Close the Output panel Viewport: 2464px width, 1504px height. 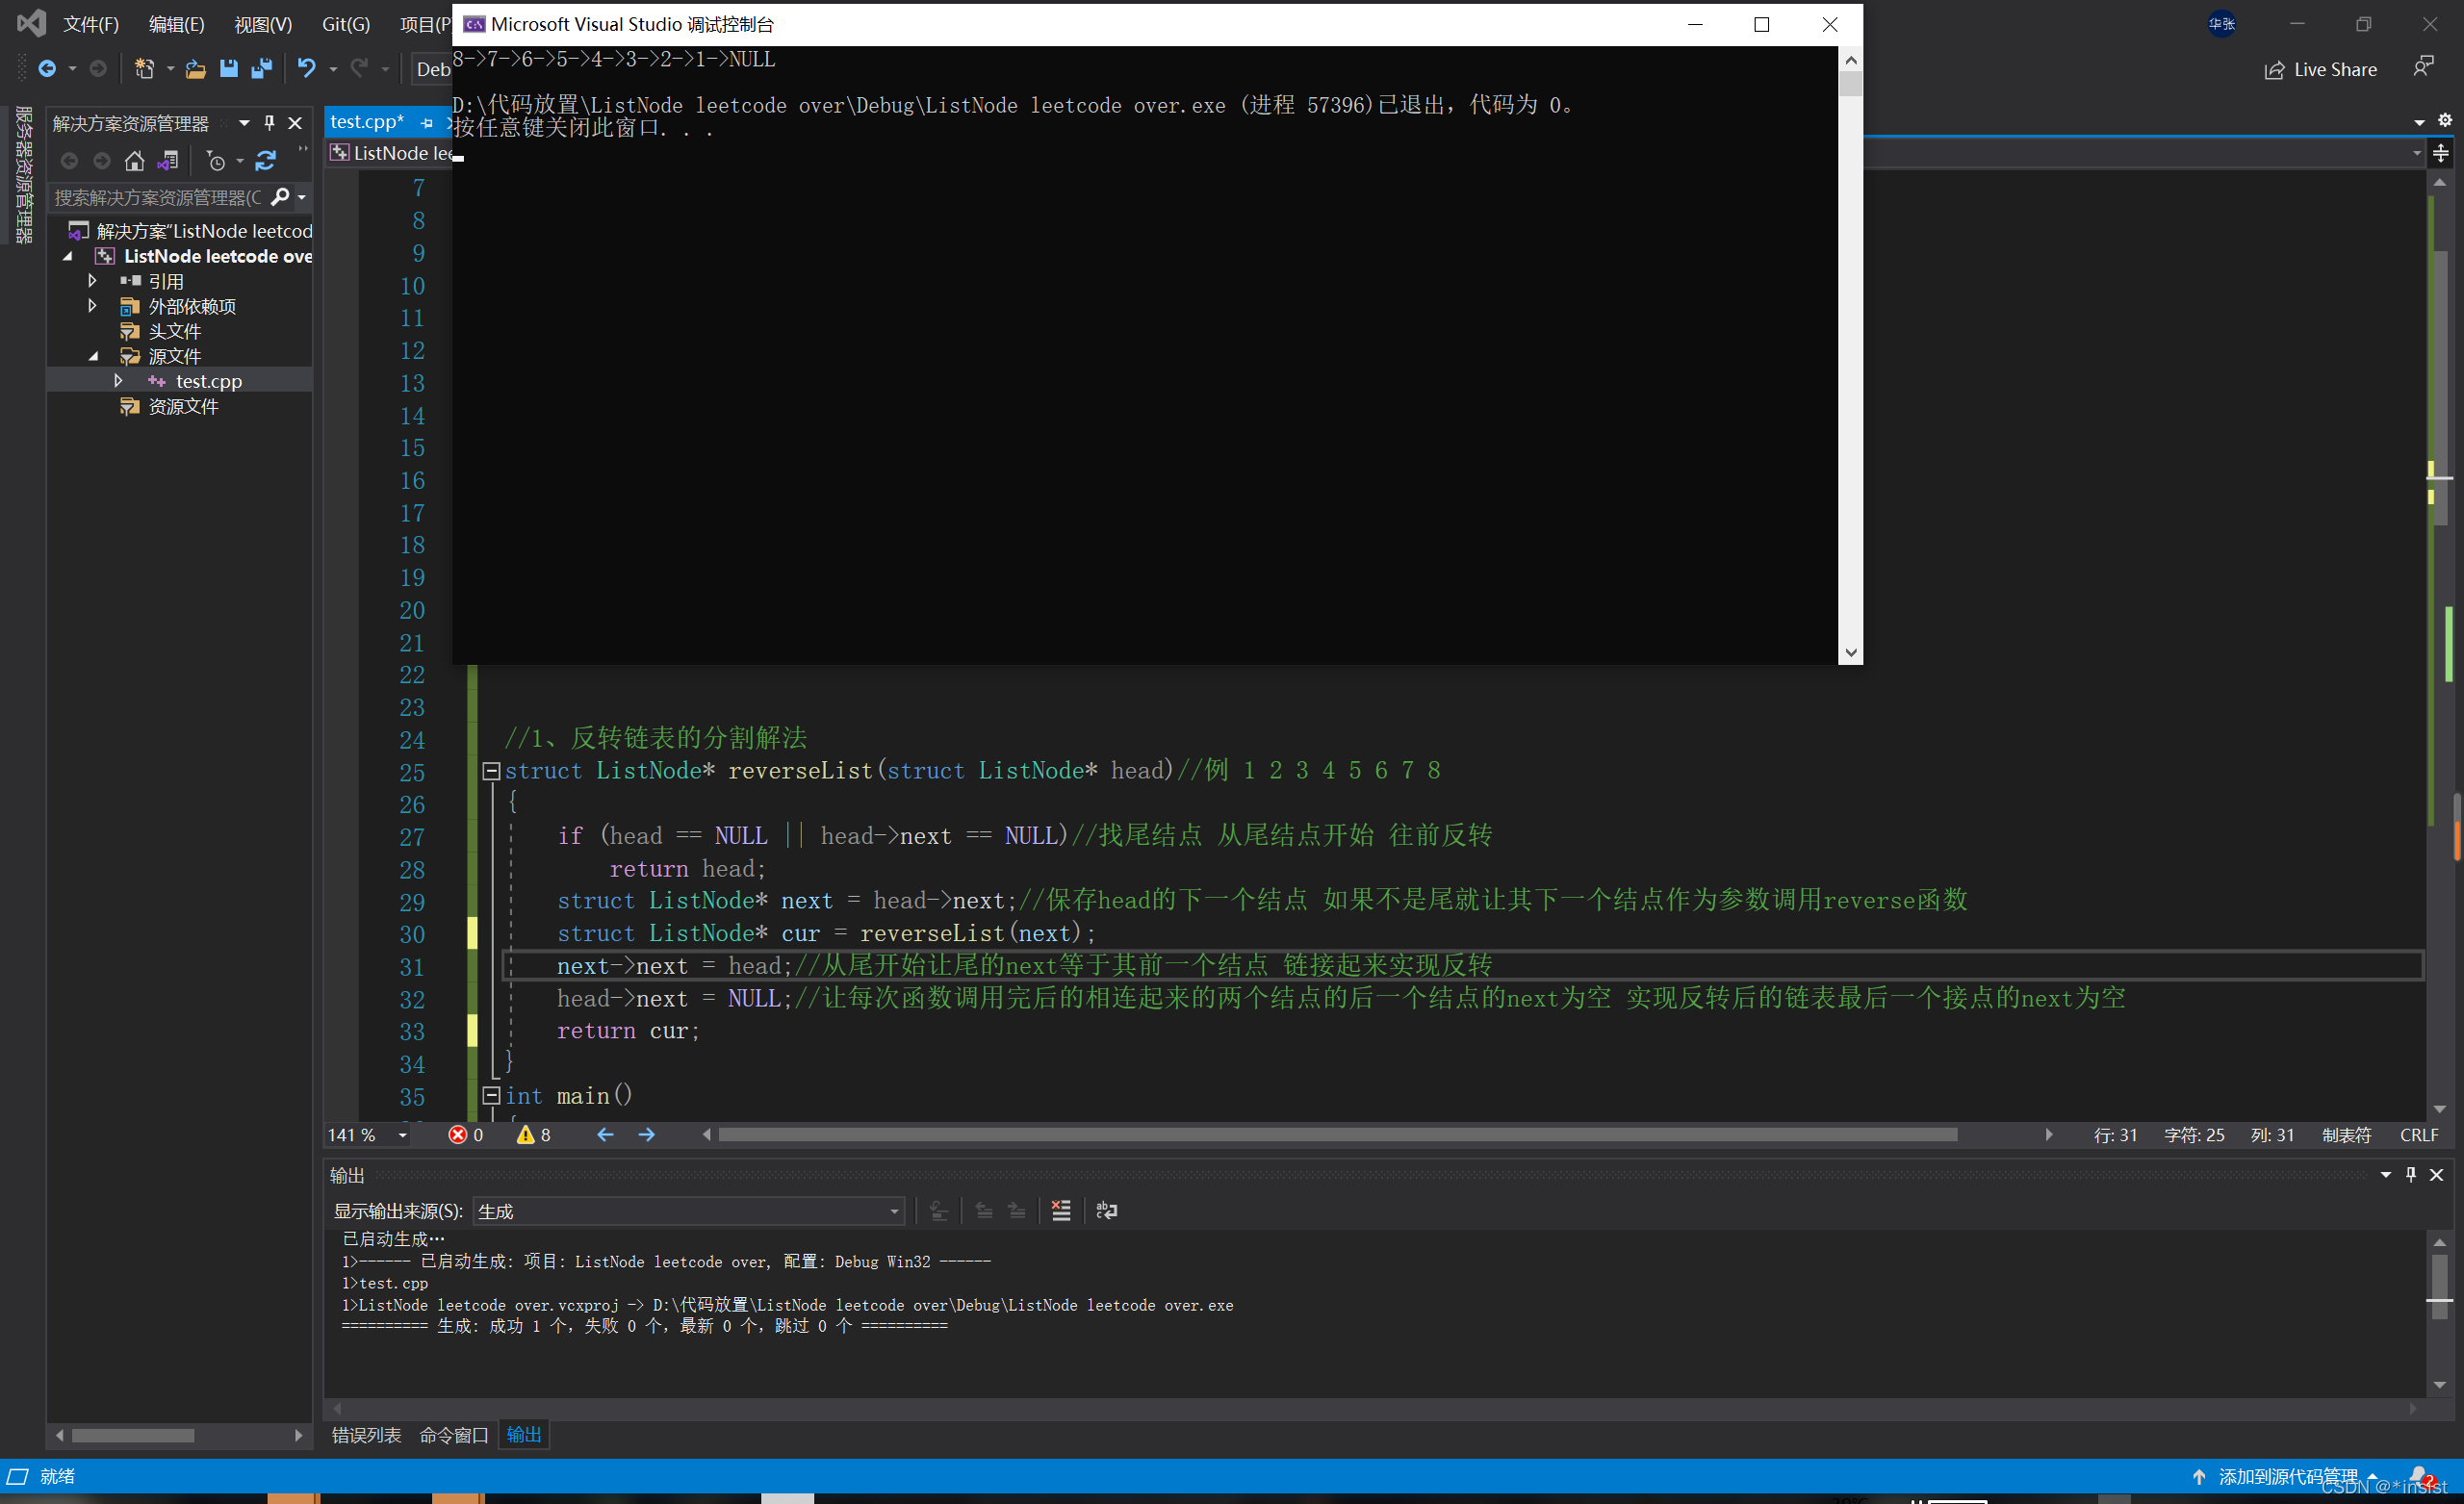[x=2437, y=1174]
